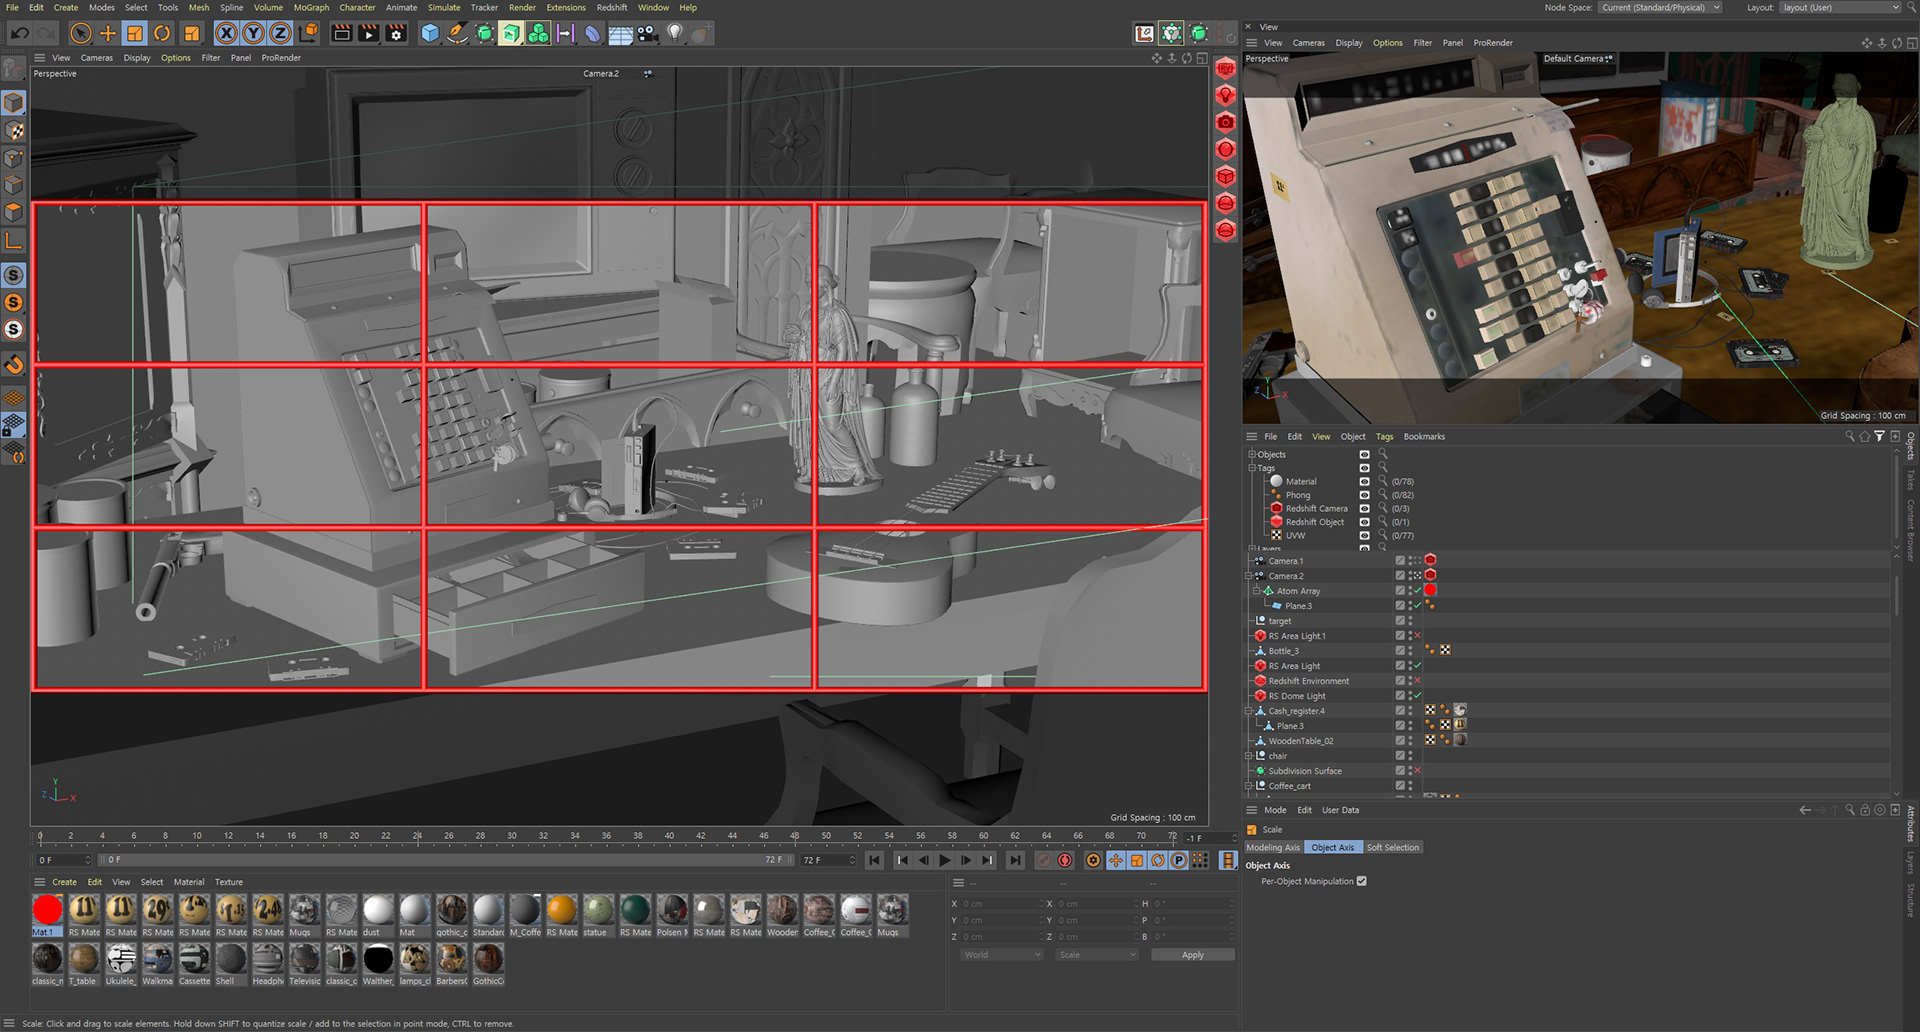Click the Texture mode checker icon

coord(13,130)
